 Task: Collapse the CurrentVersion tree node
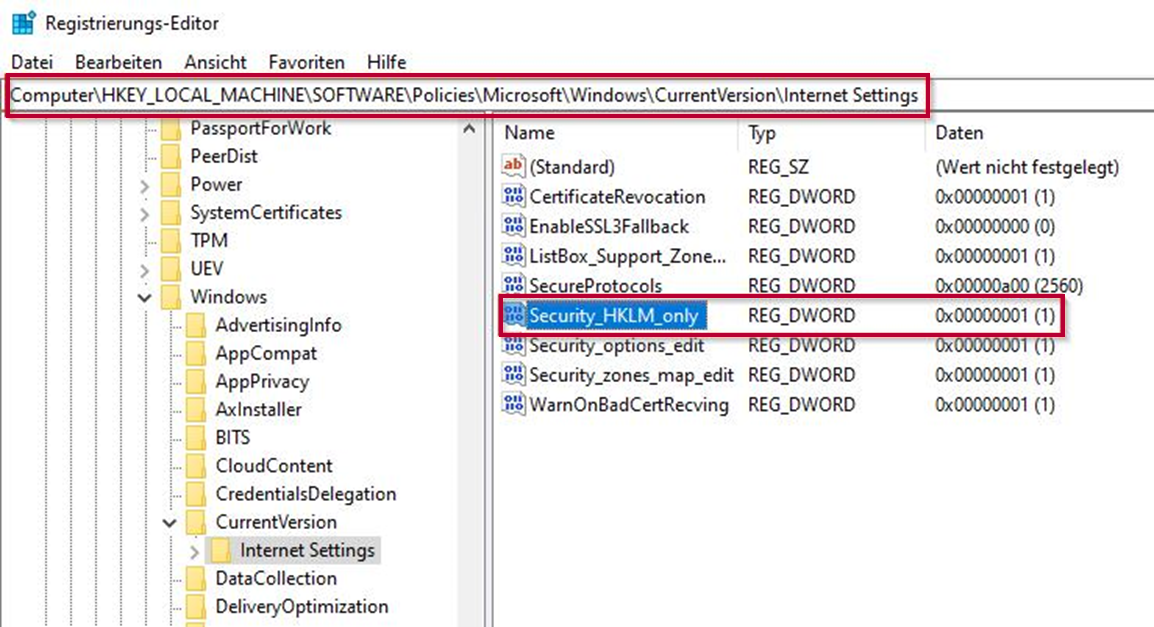click(x=170, y=522)
